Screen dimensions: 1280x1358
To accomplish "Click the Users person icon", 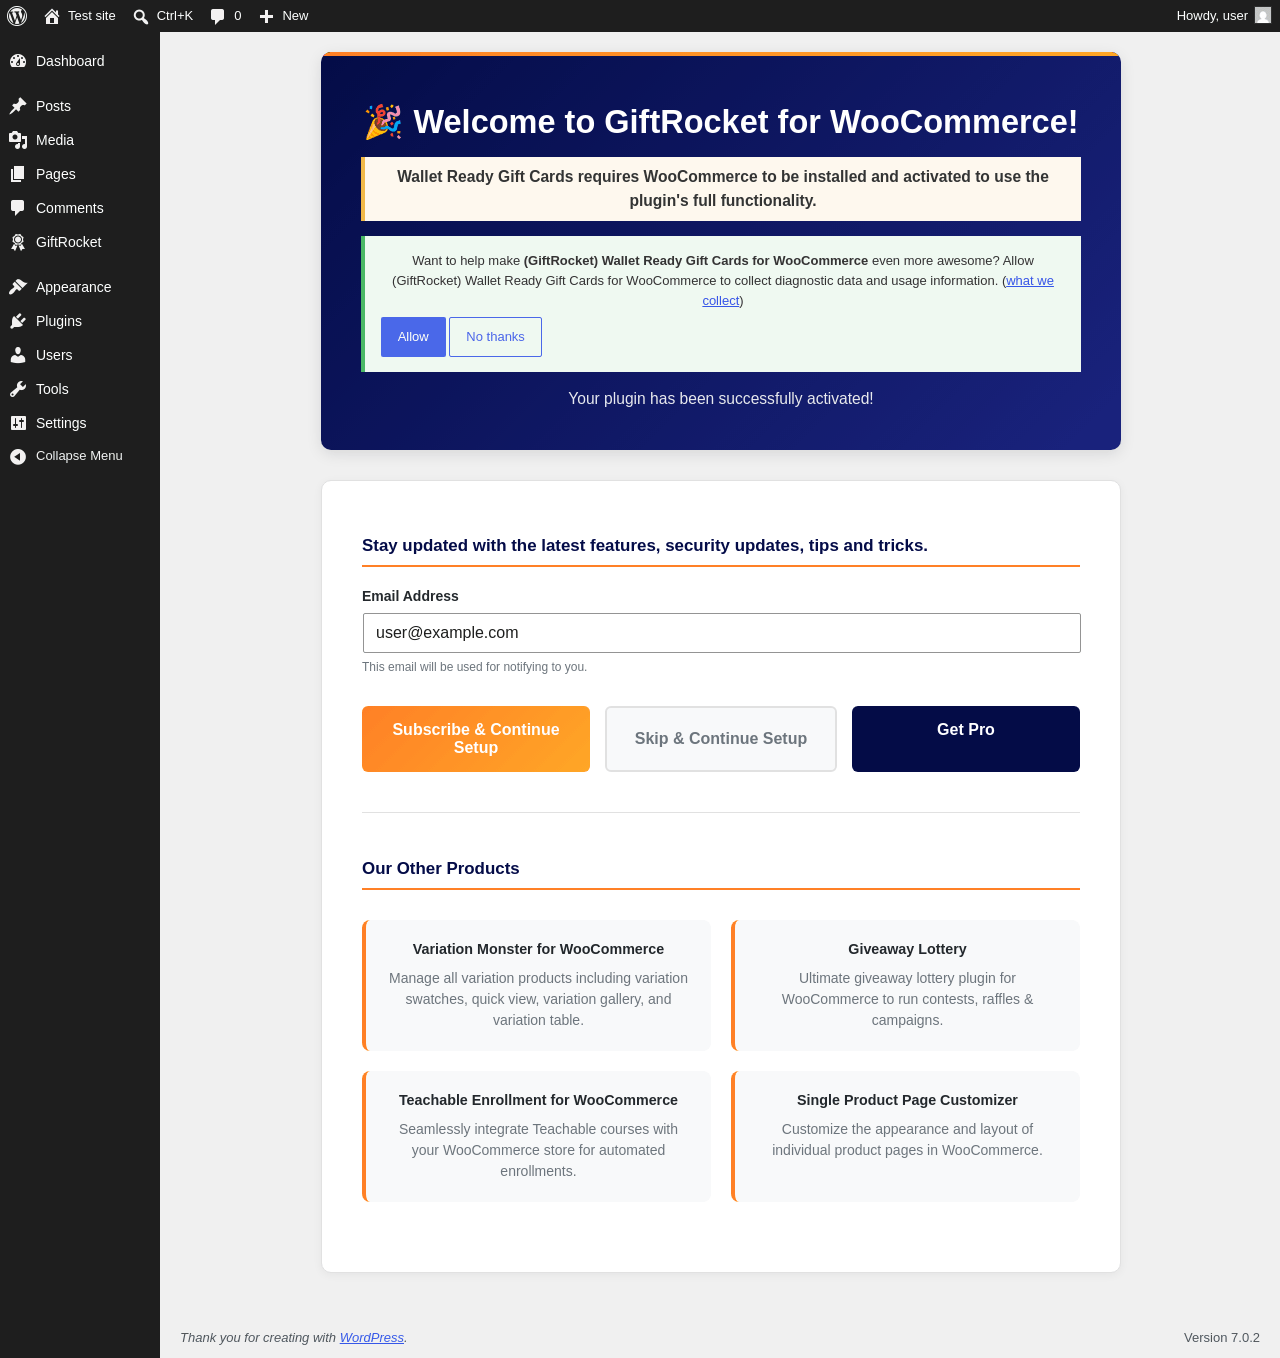I will pyautogui.click(x=18, y=355).
